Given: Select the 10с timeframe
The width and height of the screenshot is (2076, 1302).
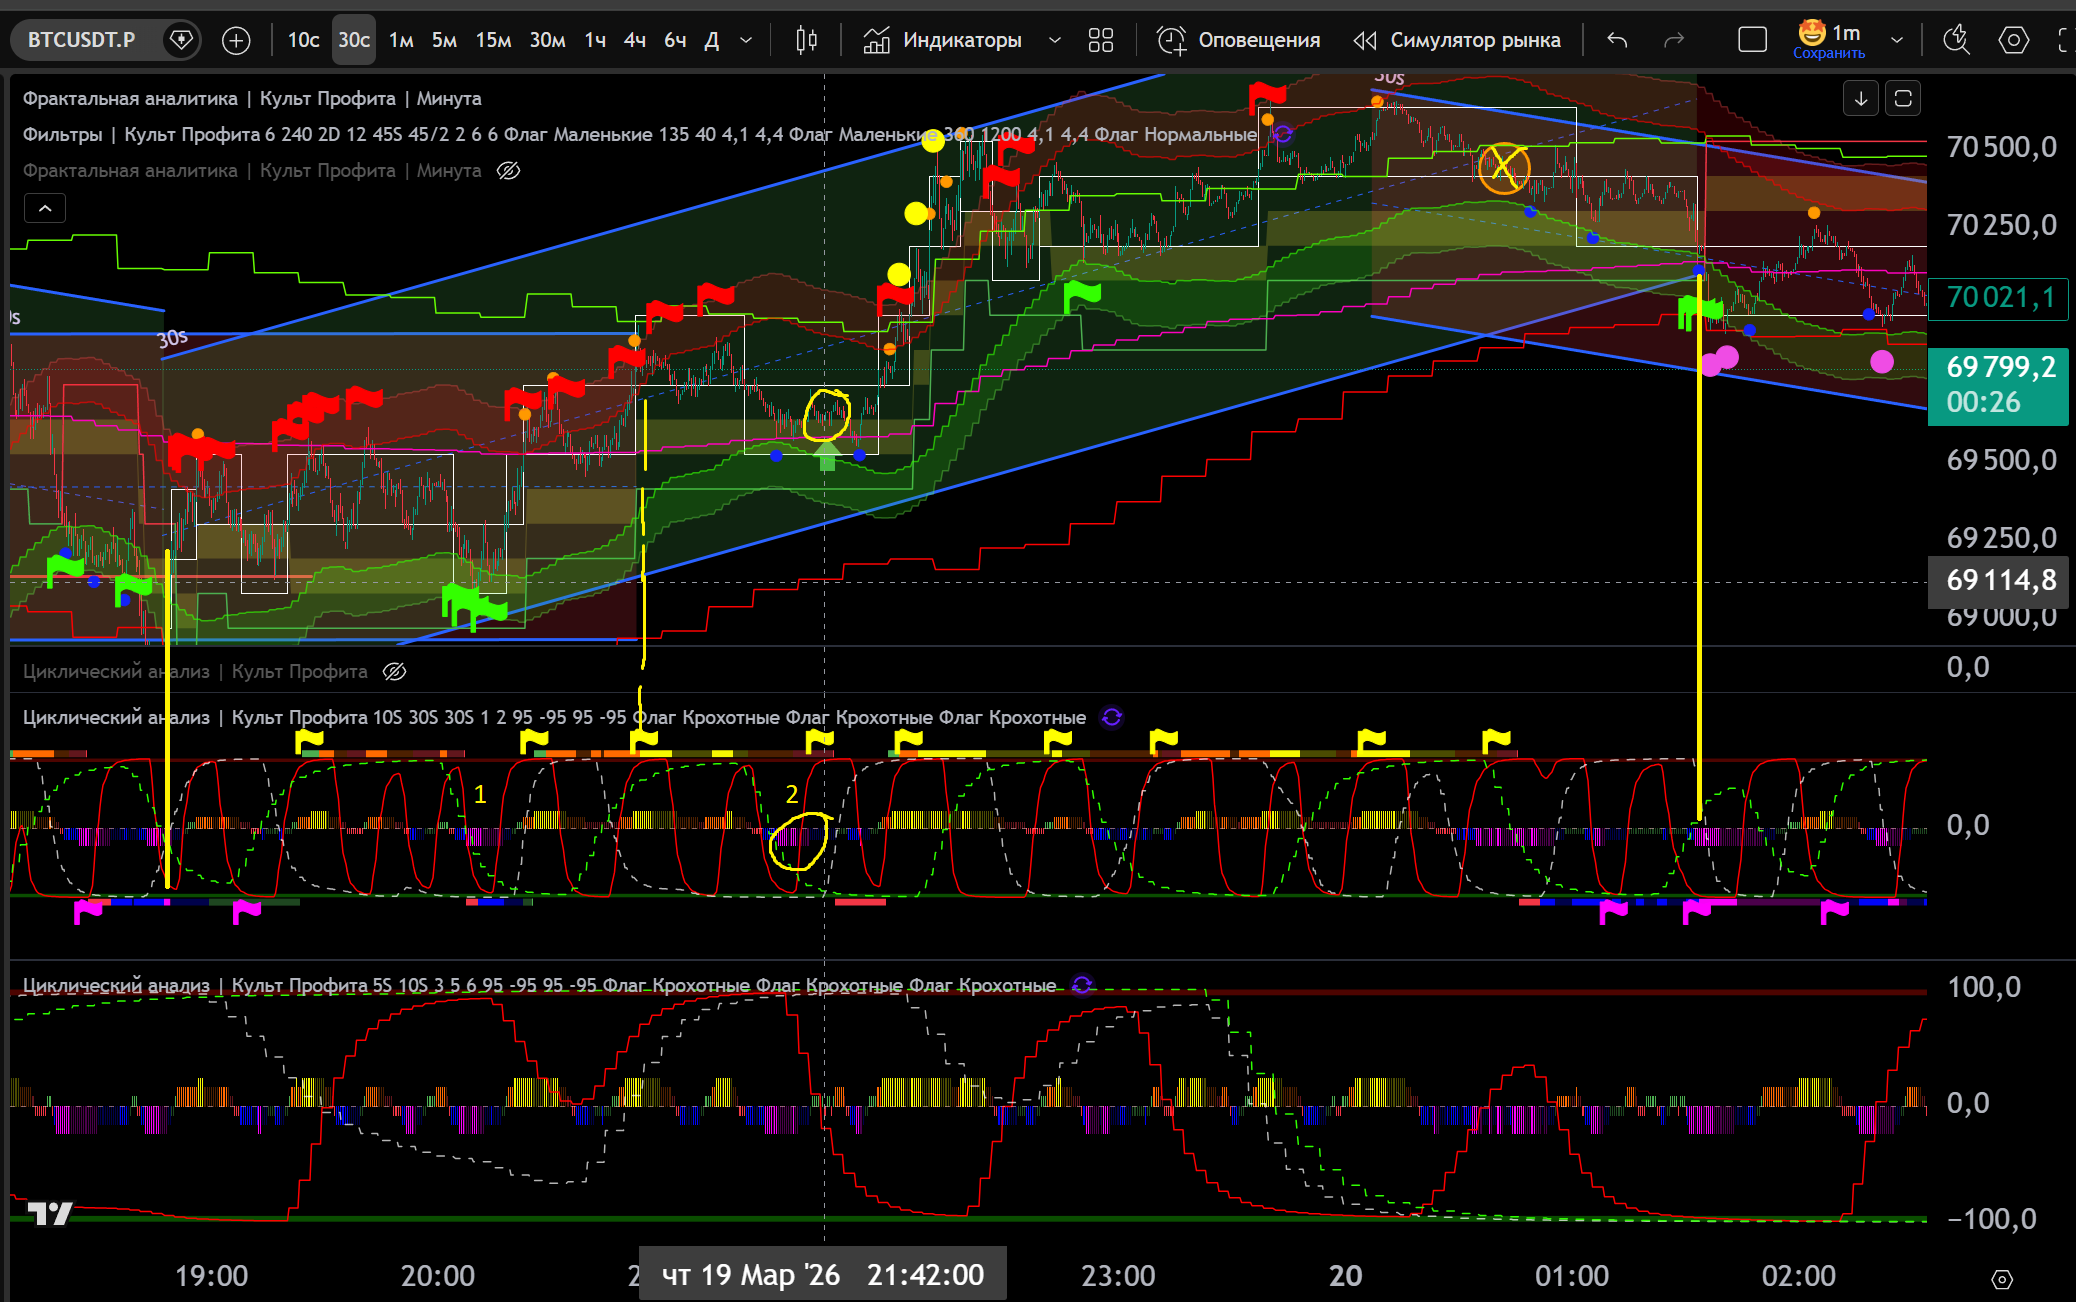Looking at the screenshot, I should pyautogui.click(x=303, y=40).
